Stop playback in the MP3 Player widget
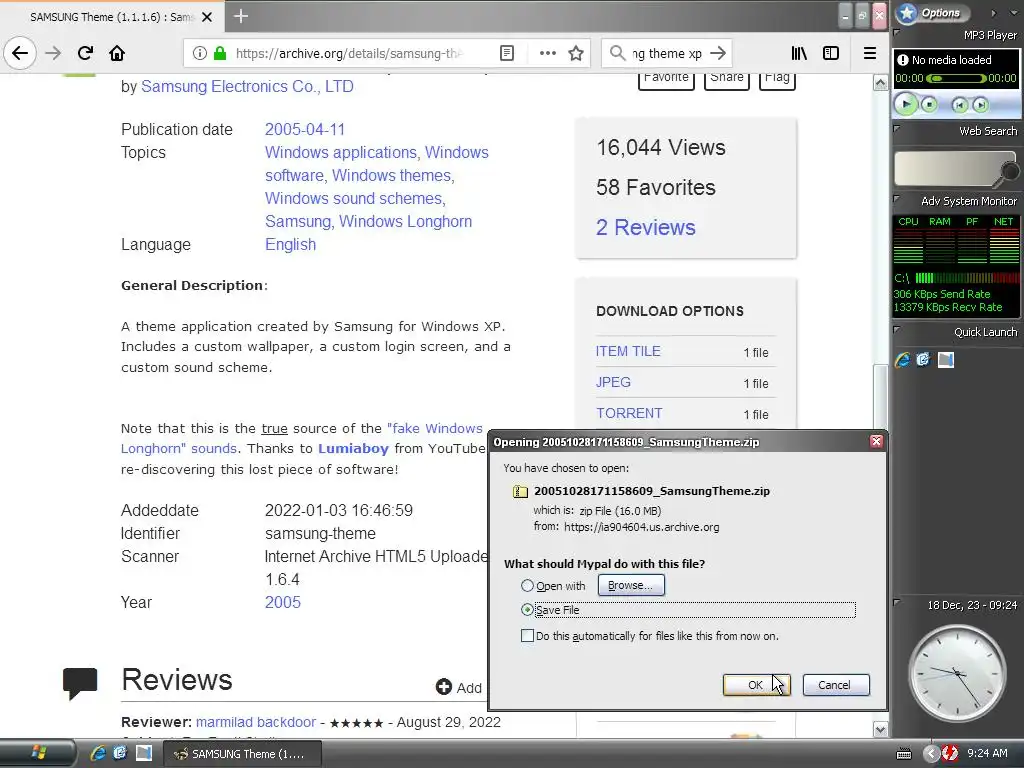1024x768 pixels. pos(929,104)
